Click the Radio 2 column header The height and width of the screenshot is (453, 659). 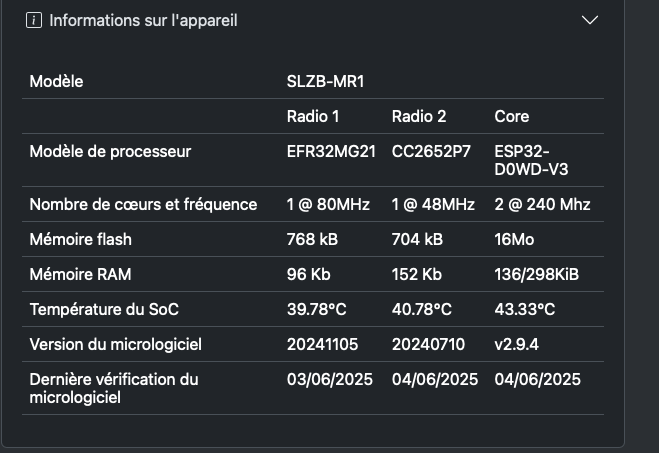pyautogui.click(x=419, y=116)
